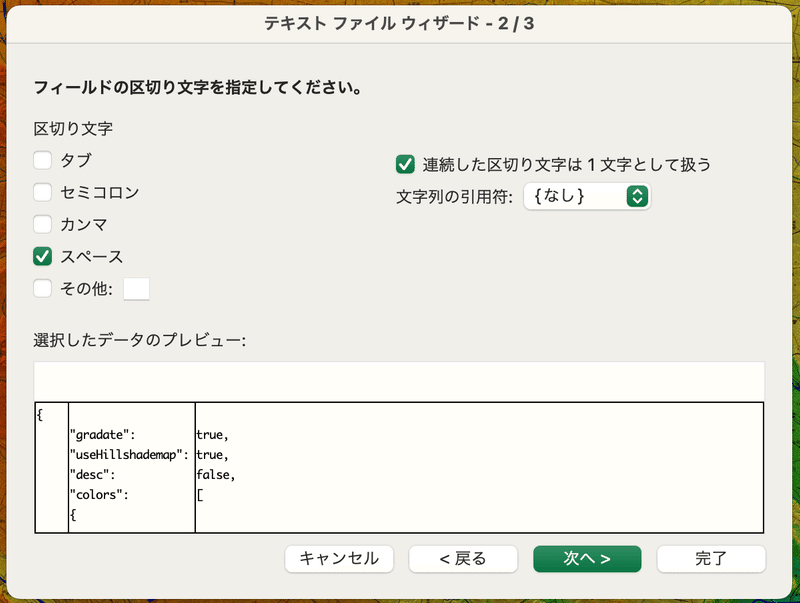This screenshot has height=603, width=800.
Task: Click the blank header area above preview
Action: (x=399, y=381)
